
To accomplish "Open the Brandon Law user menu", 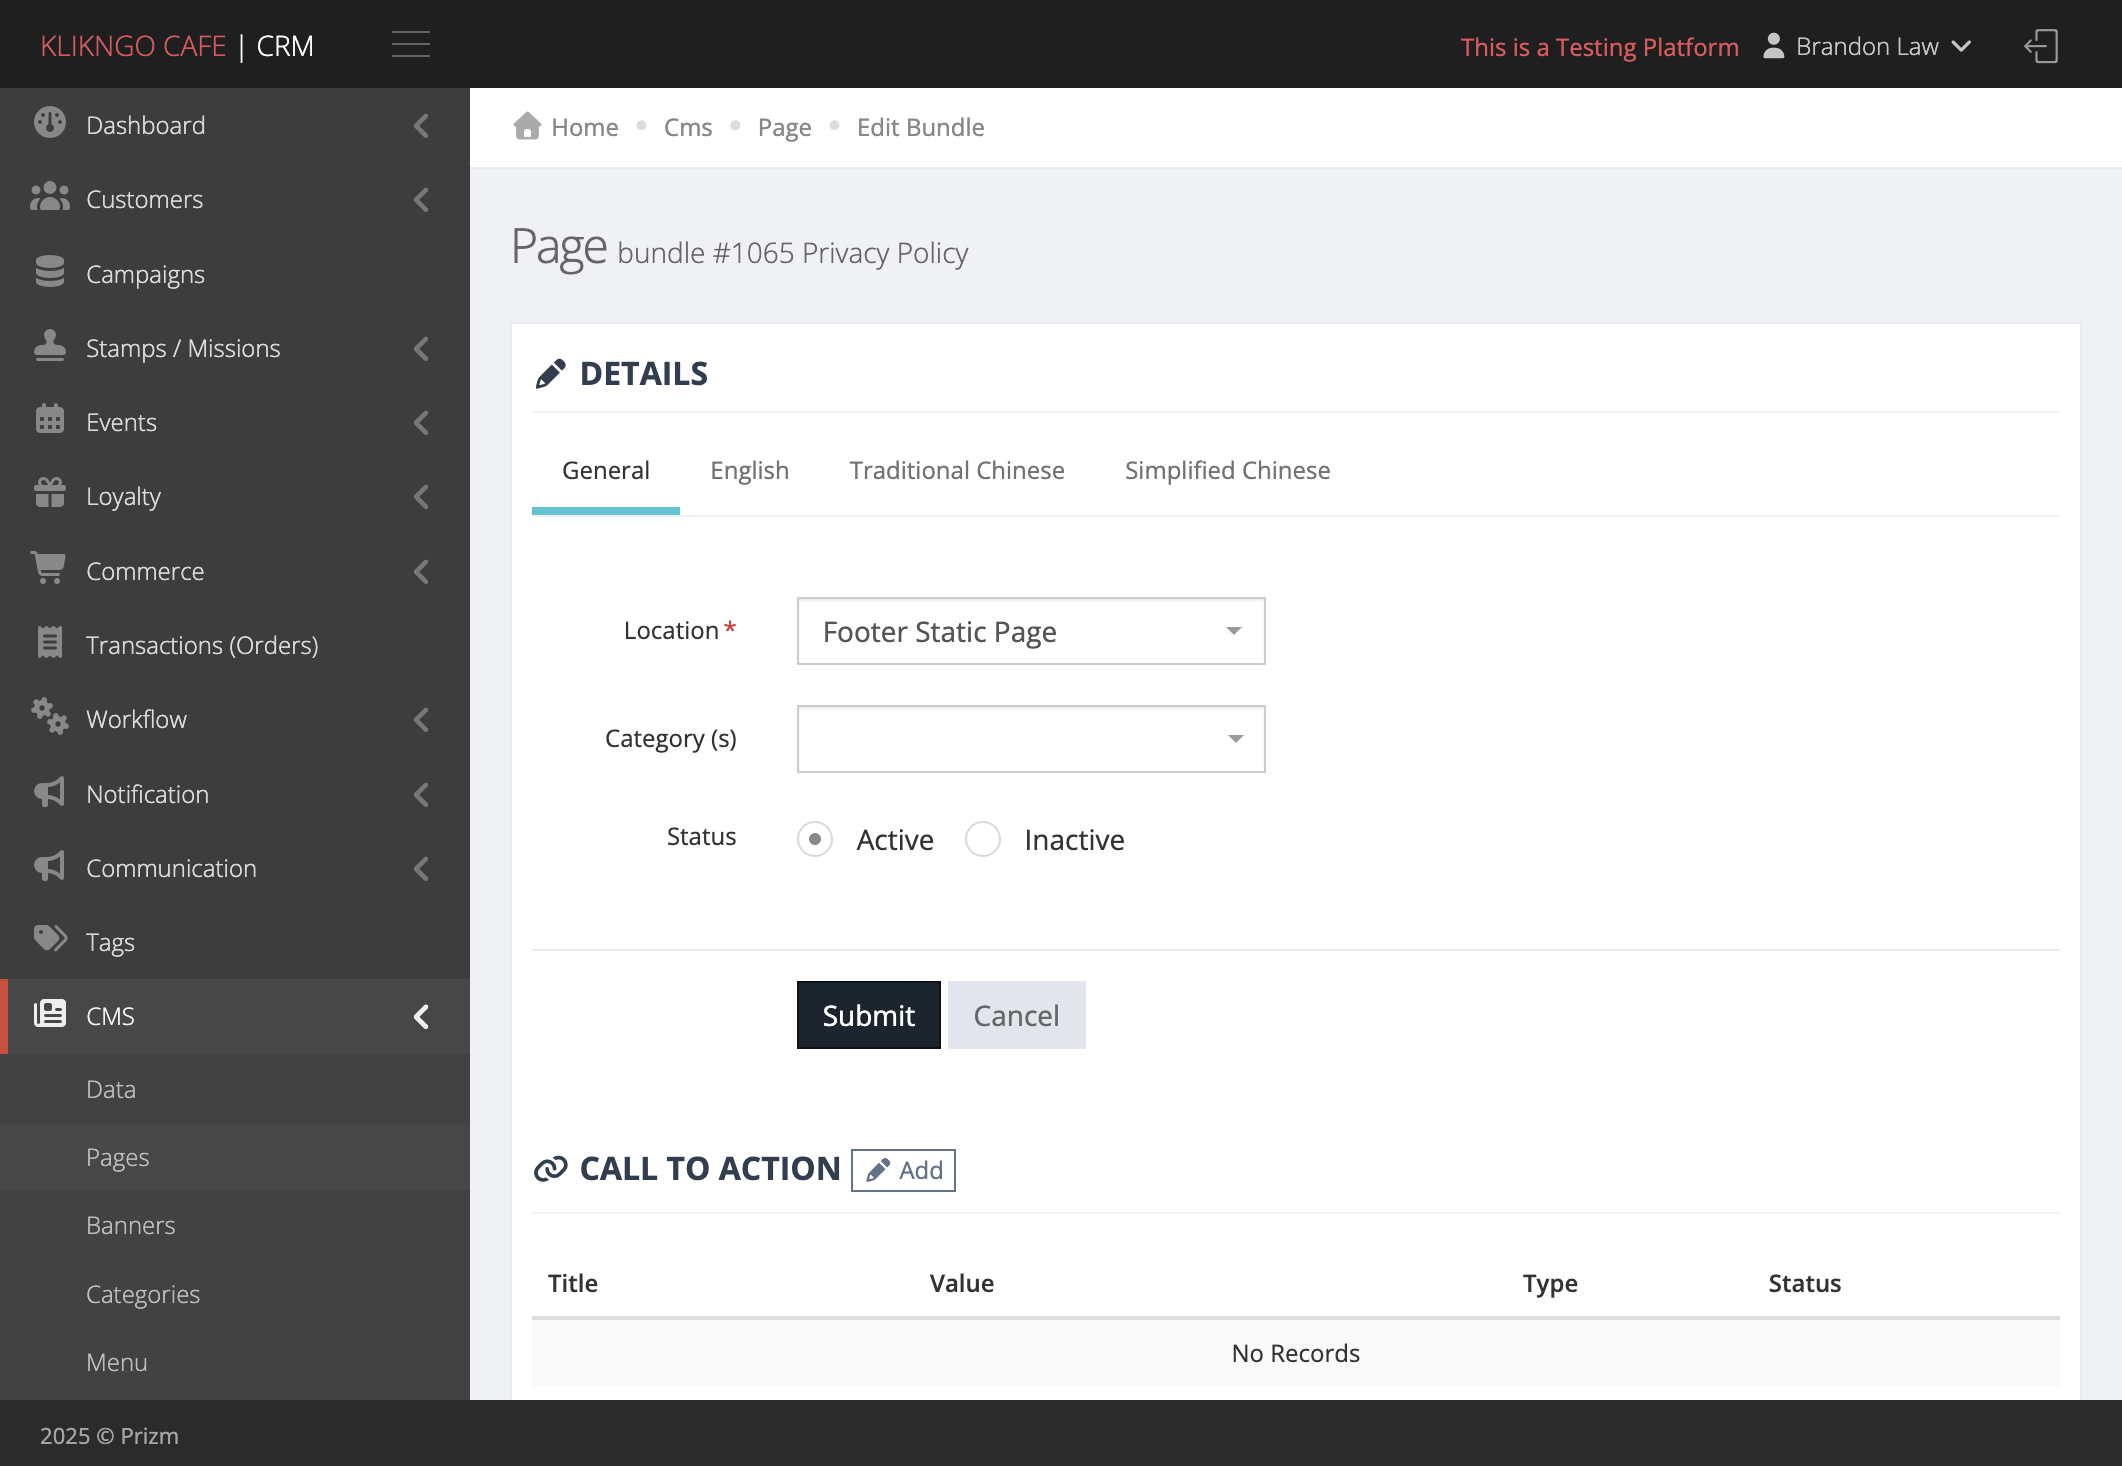I will click(1867, 47).
